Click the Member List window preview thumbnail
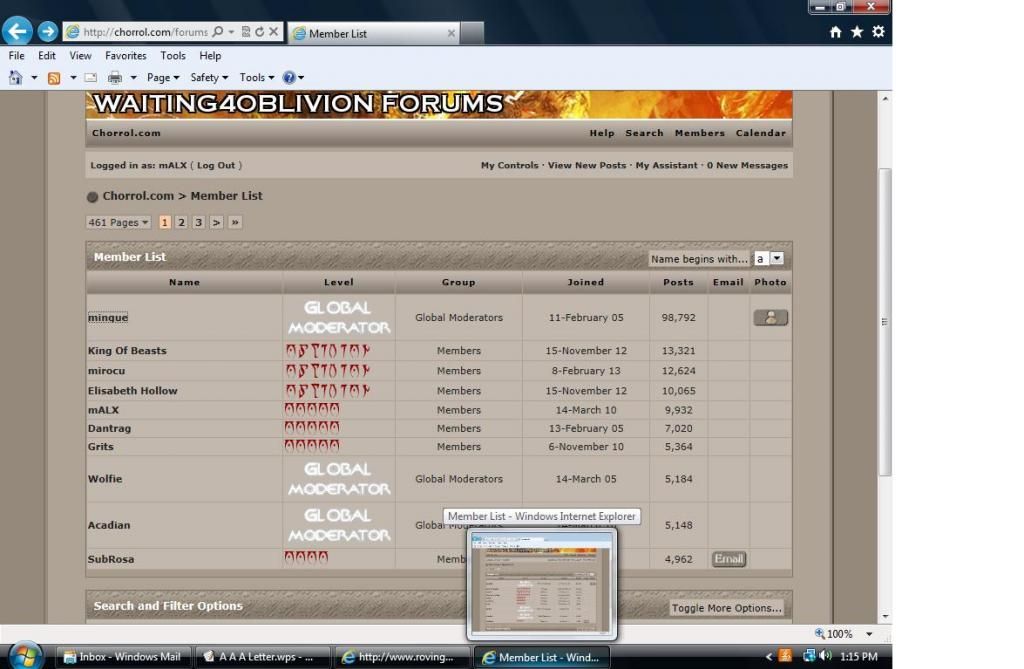The image size is (1024, 669). pos(542,583)
